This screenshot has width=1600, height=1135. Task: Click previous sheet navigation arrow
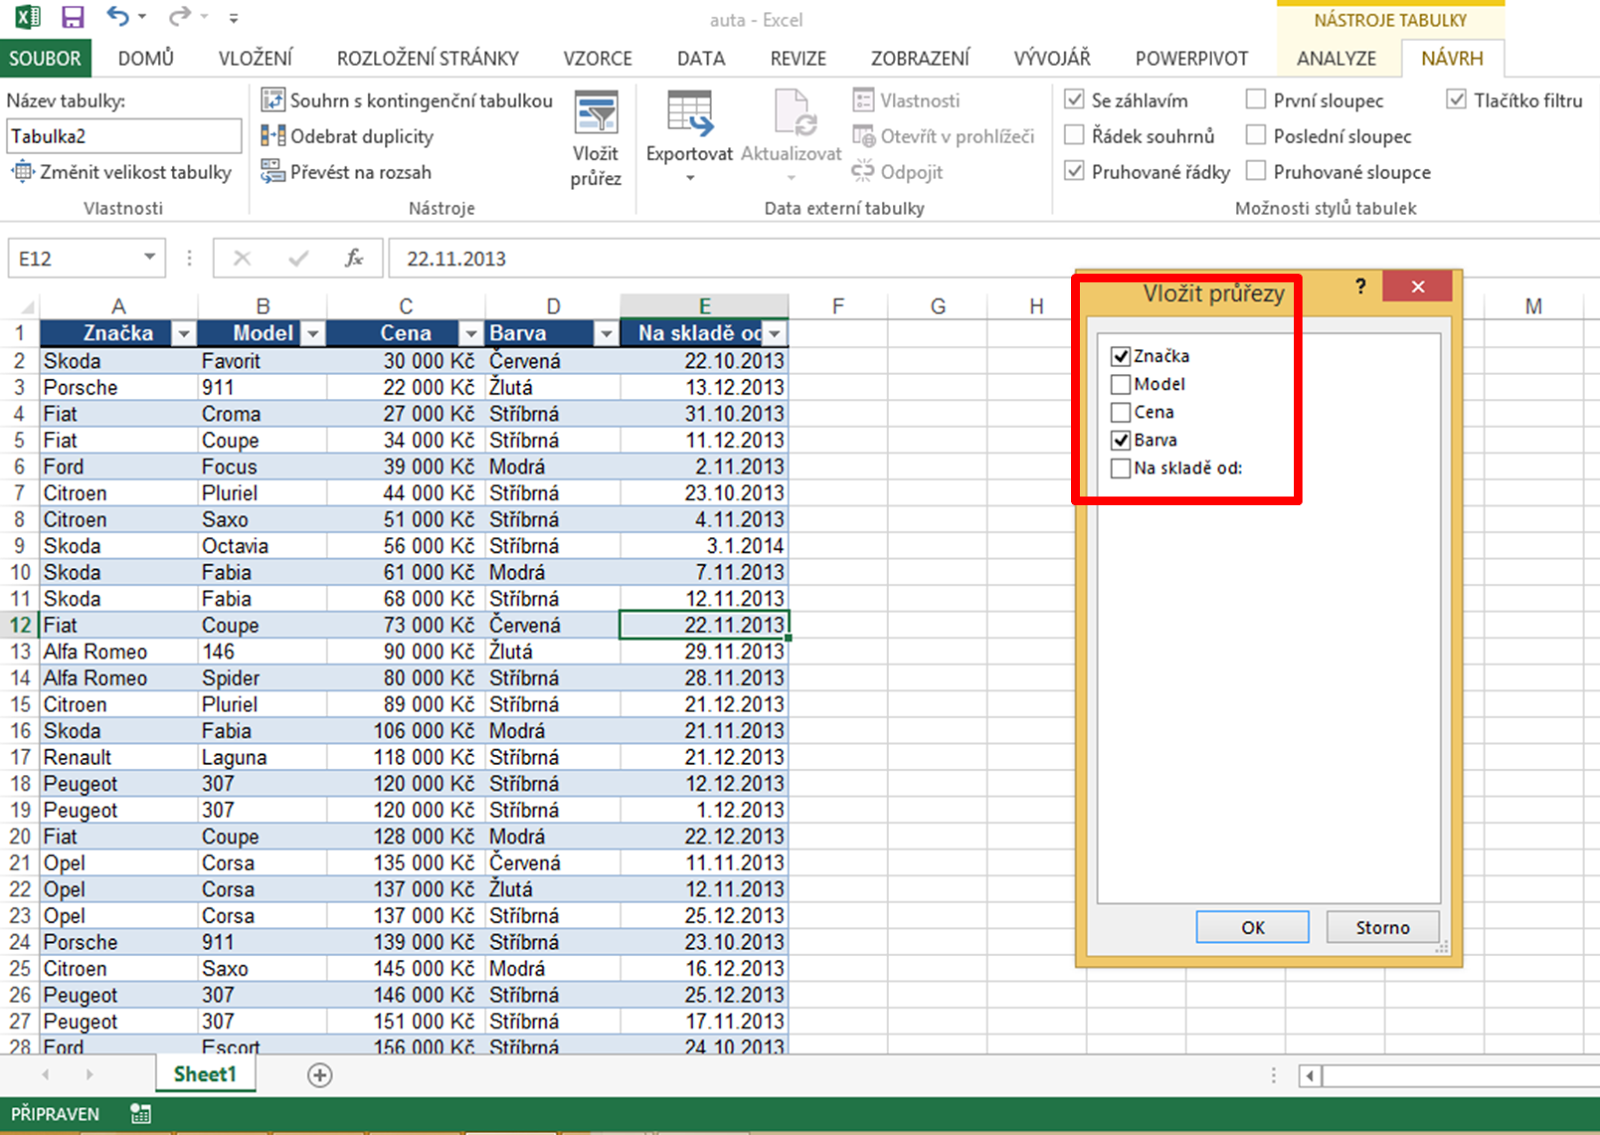[45, 1075]
